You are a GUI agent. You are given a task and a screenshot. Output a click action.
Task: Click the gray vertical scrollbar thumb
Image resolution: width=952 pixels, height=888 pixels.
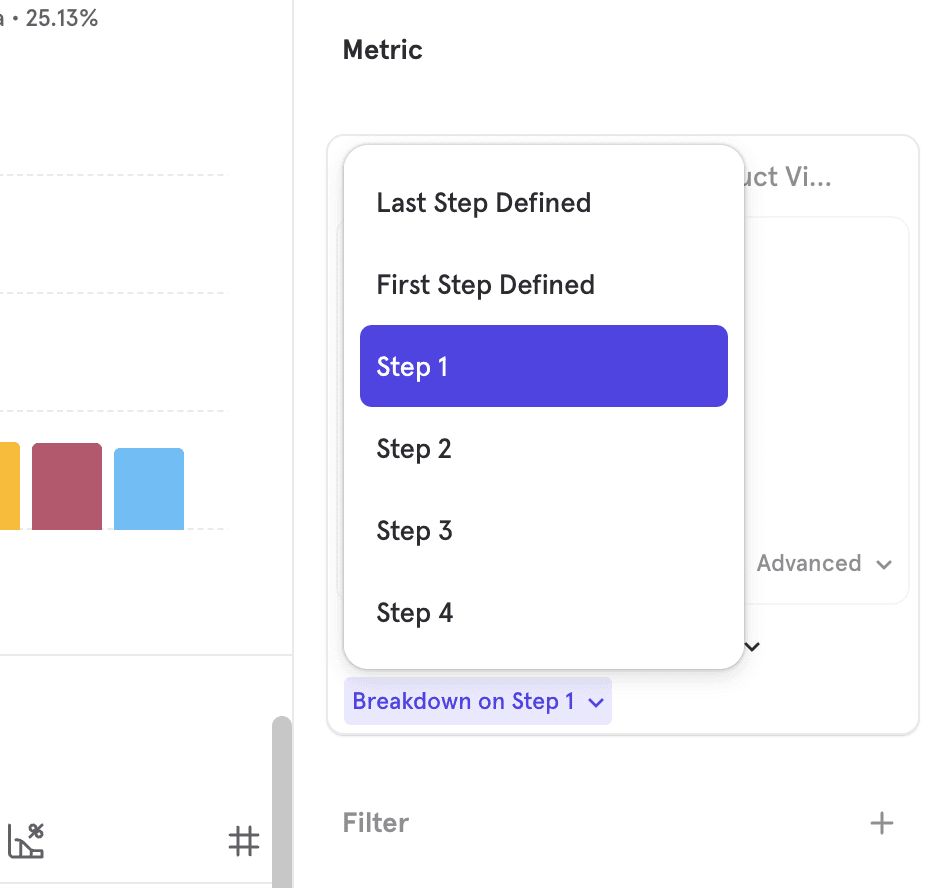(x=282, y=800)
